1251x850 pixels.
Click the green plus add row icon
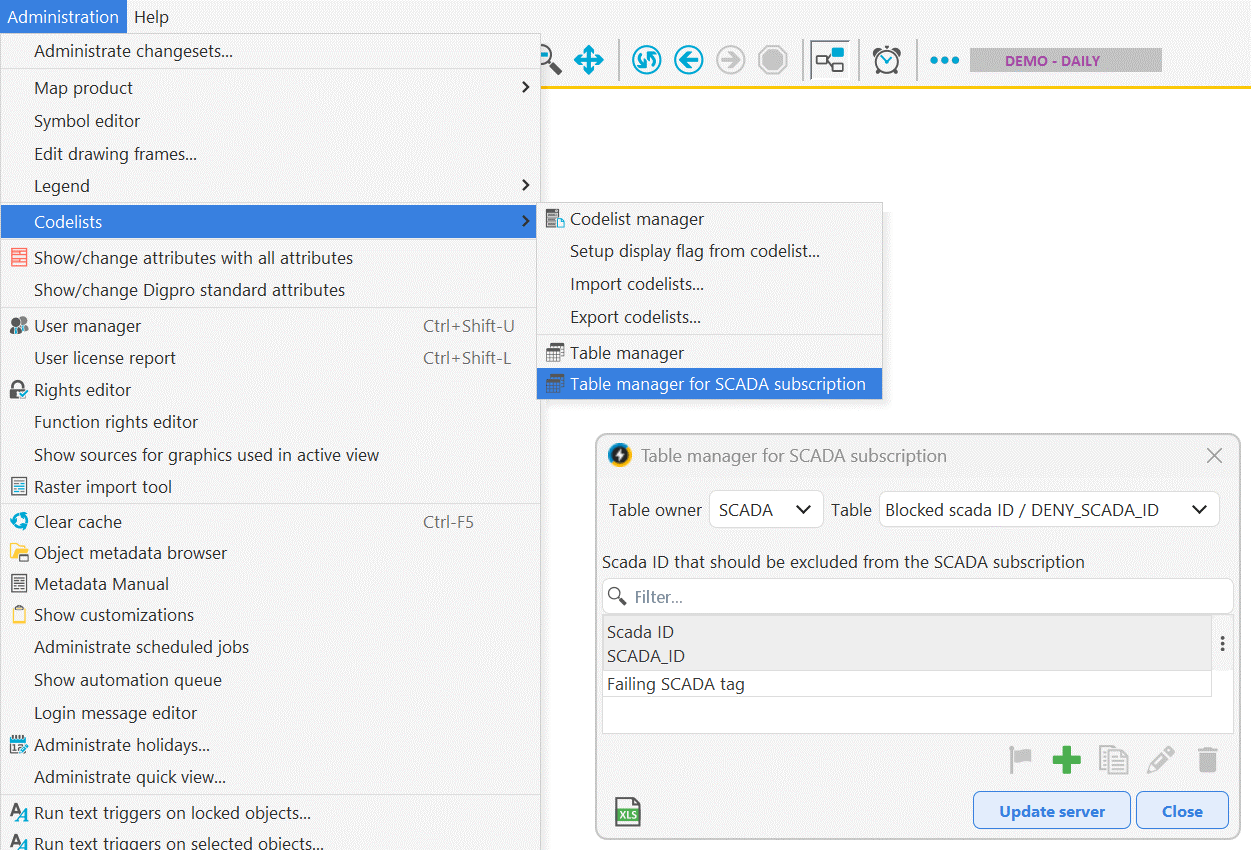[1067, 760]
